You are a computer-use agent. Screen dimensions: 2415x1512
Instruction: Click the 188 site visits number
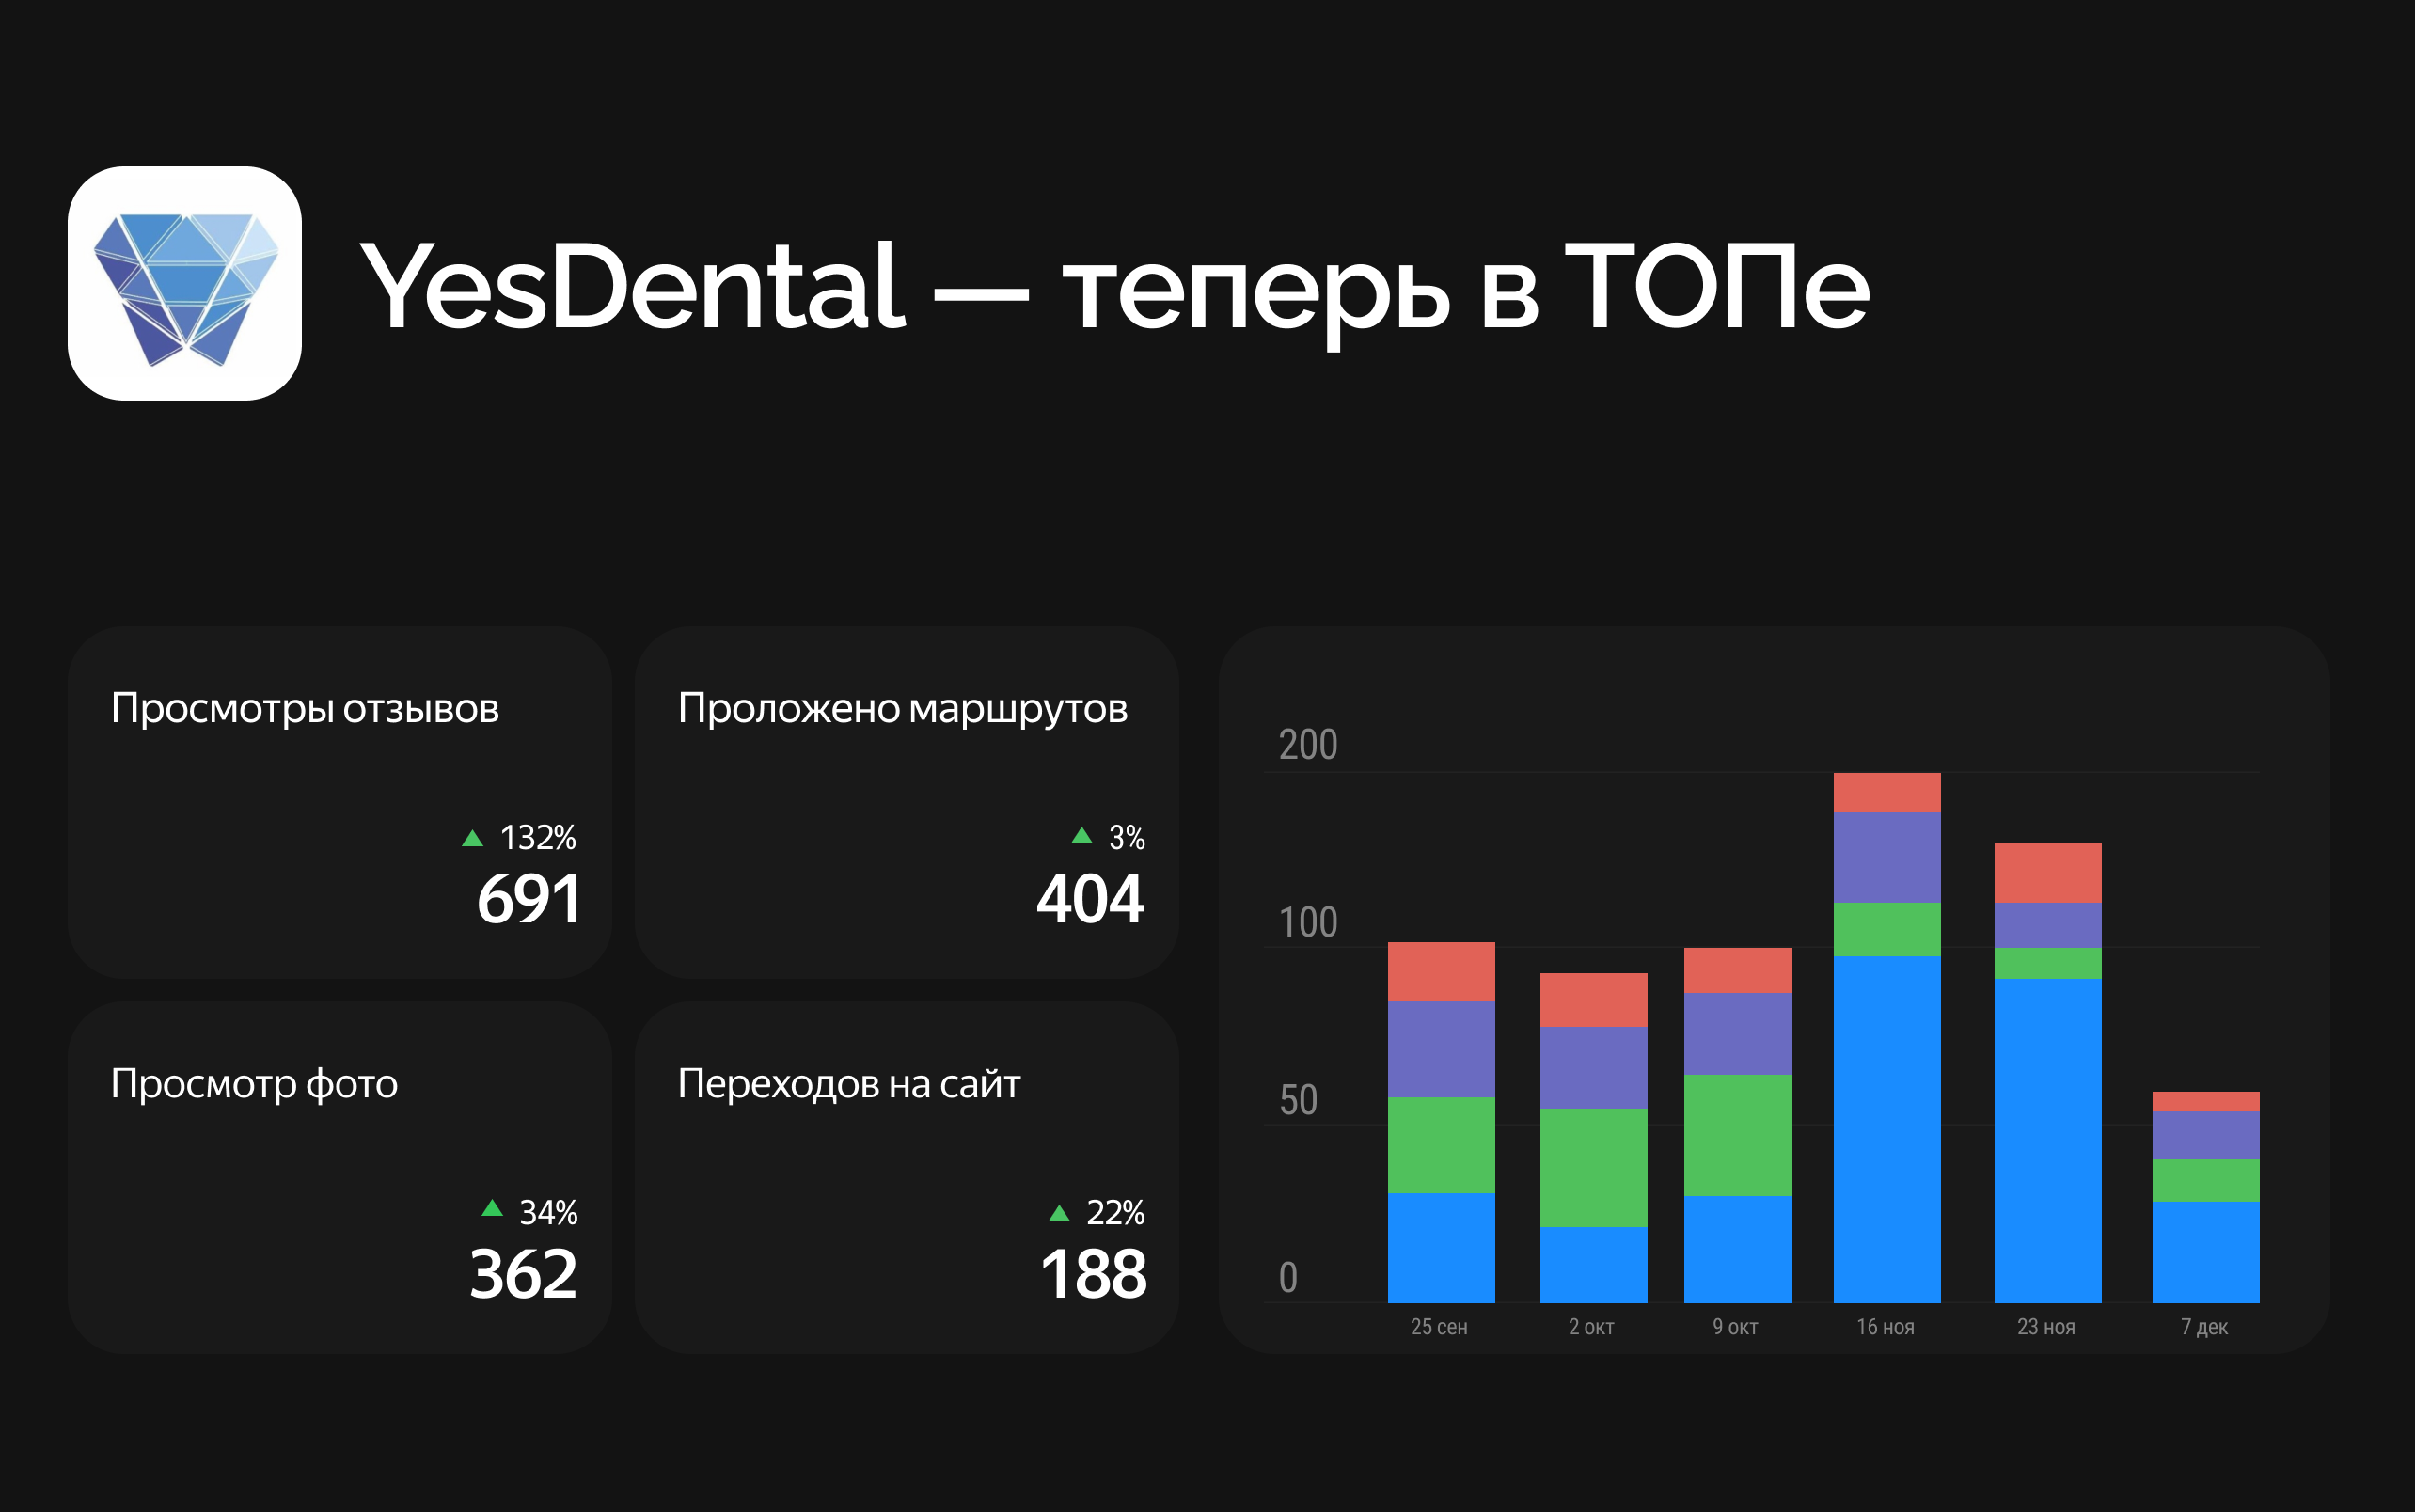1093,1274
